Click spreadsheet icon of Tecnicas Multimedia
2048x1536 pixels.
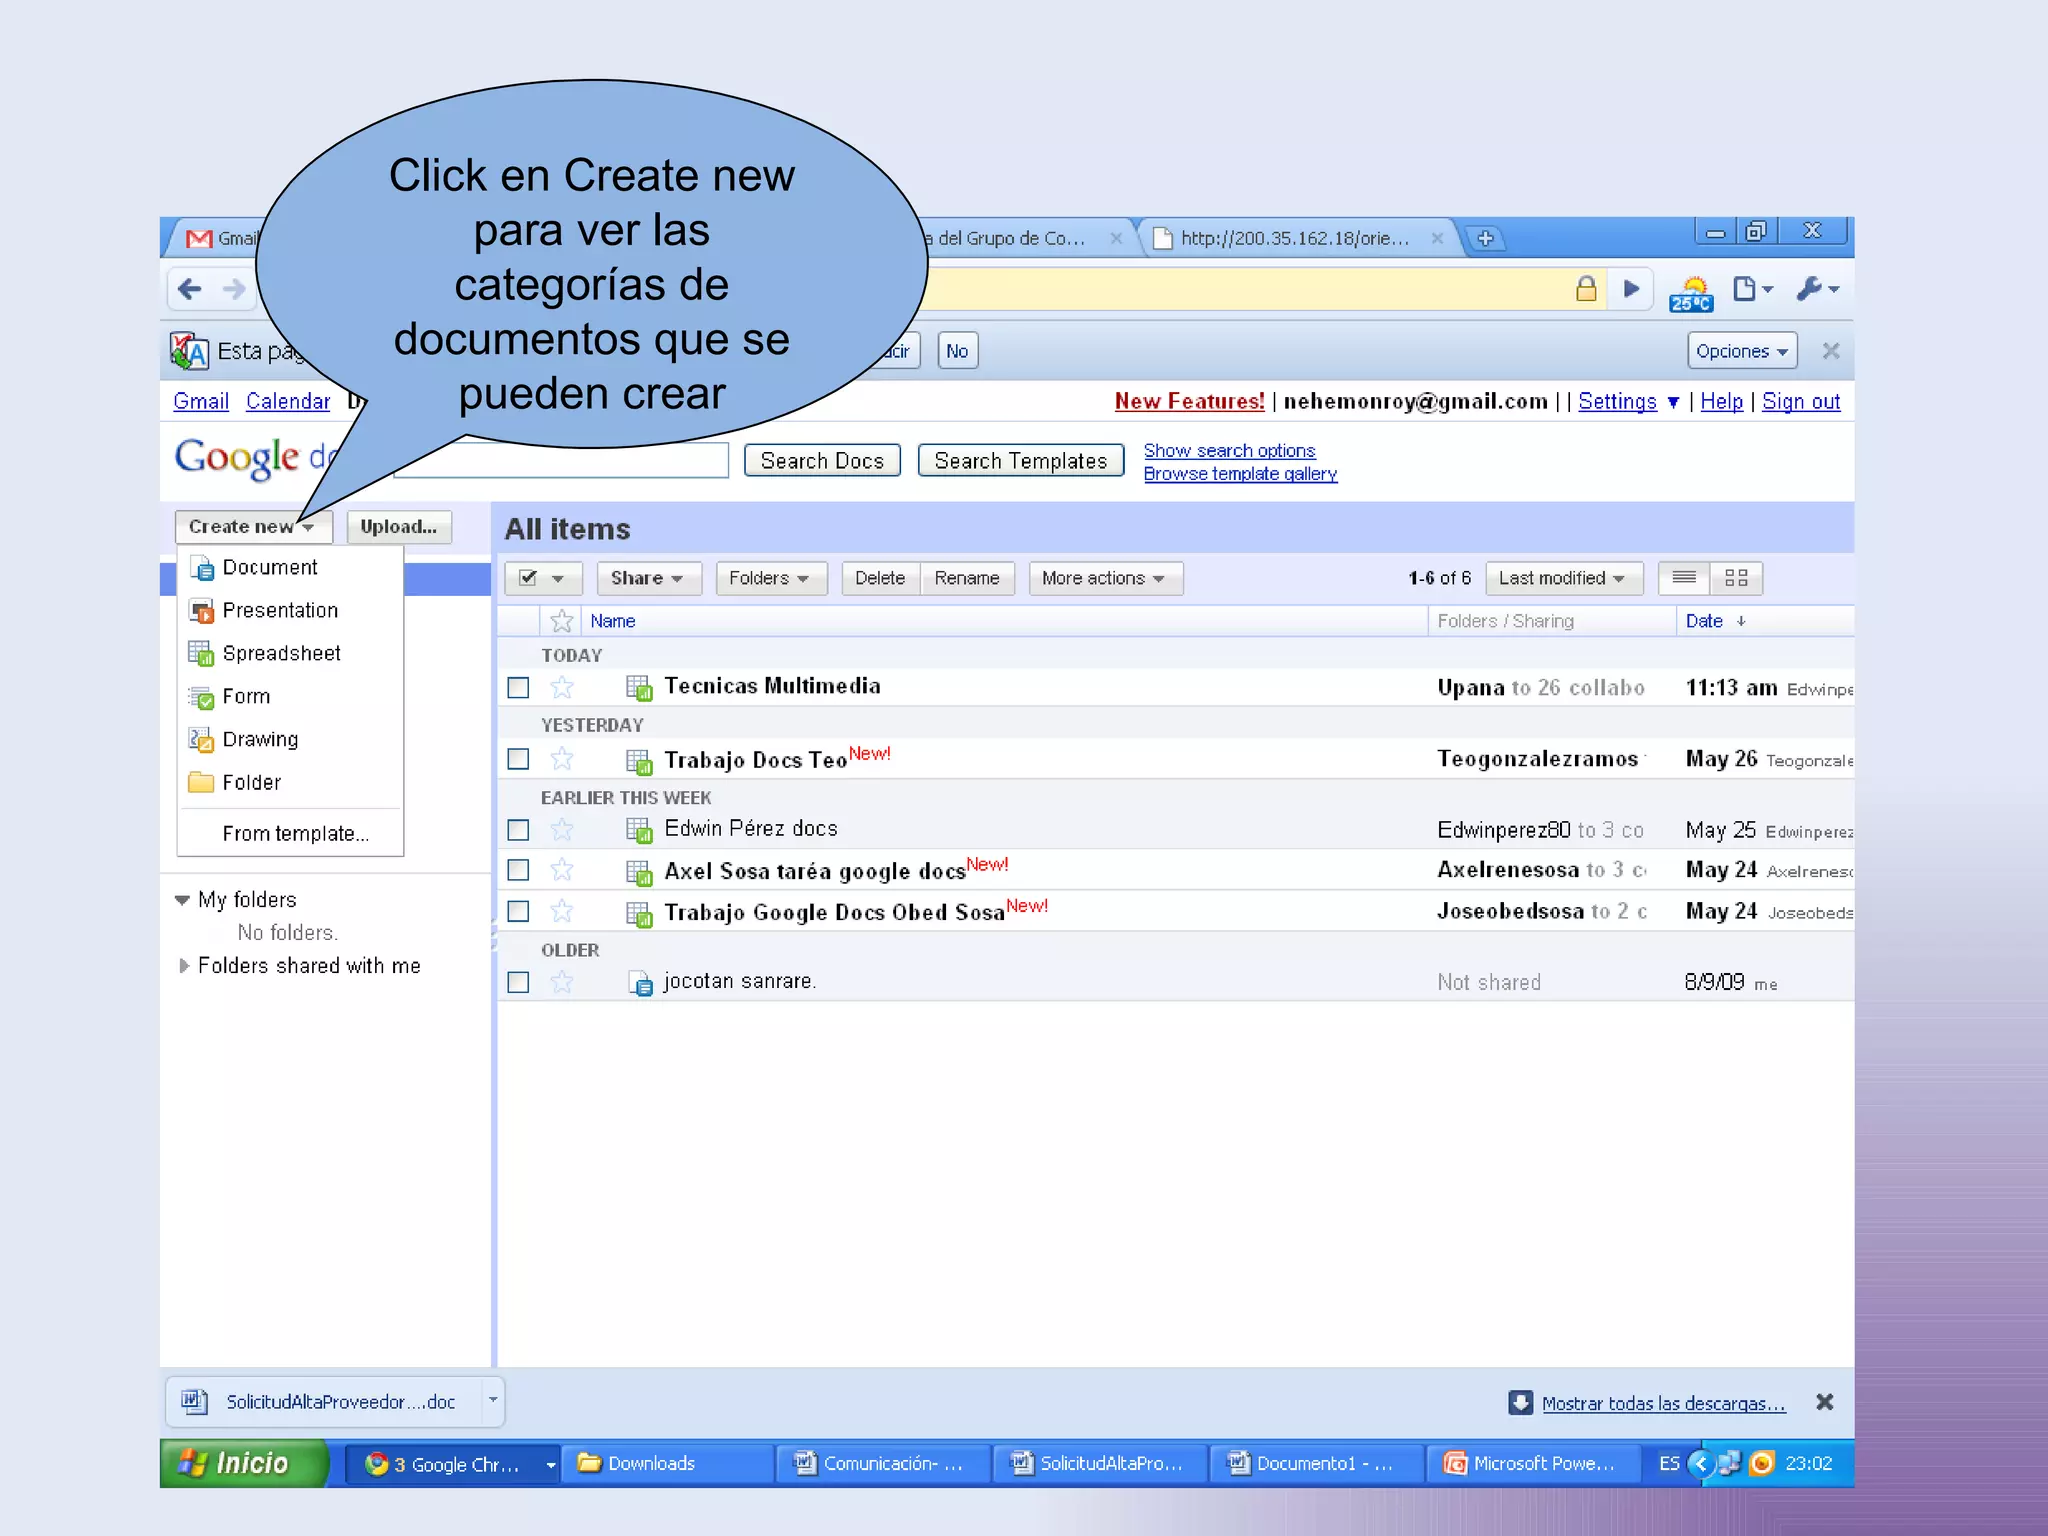[x=639, y=687]
